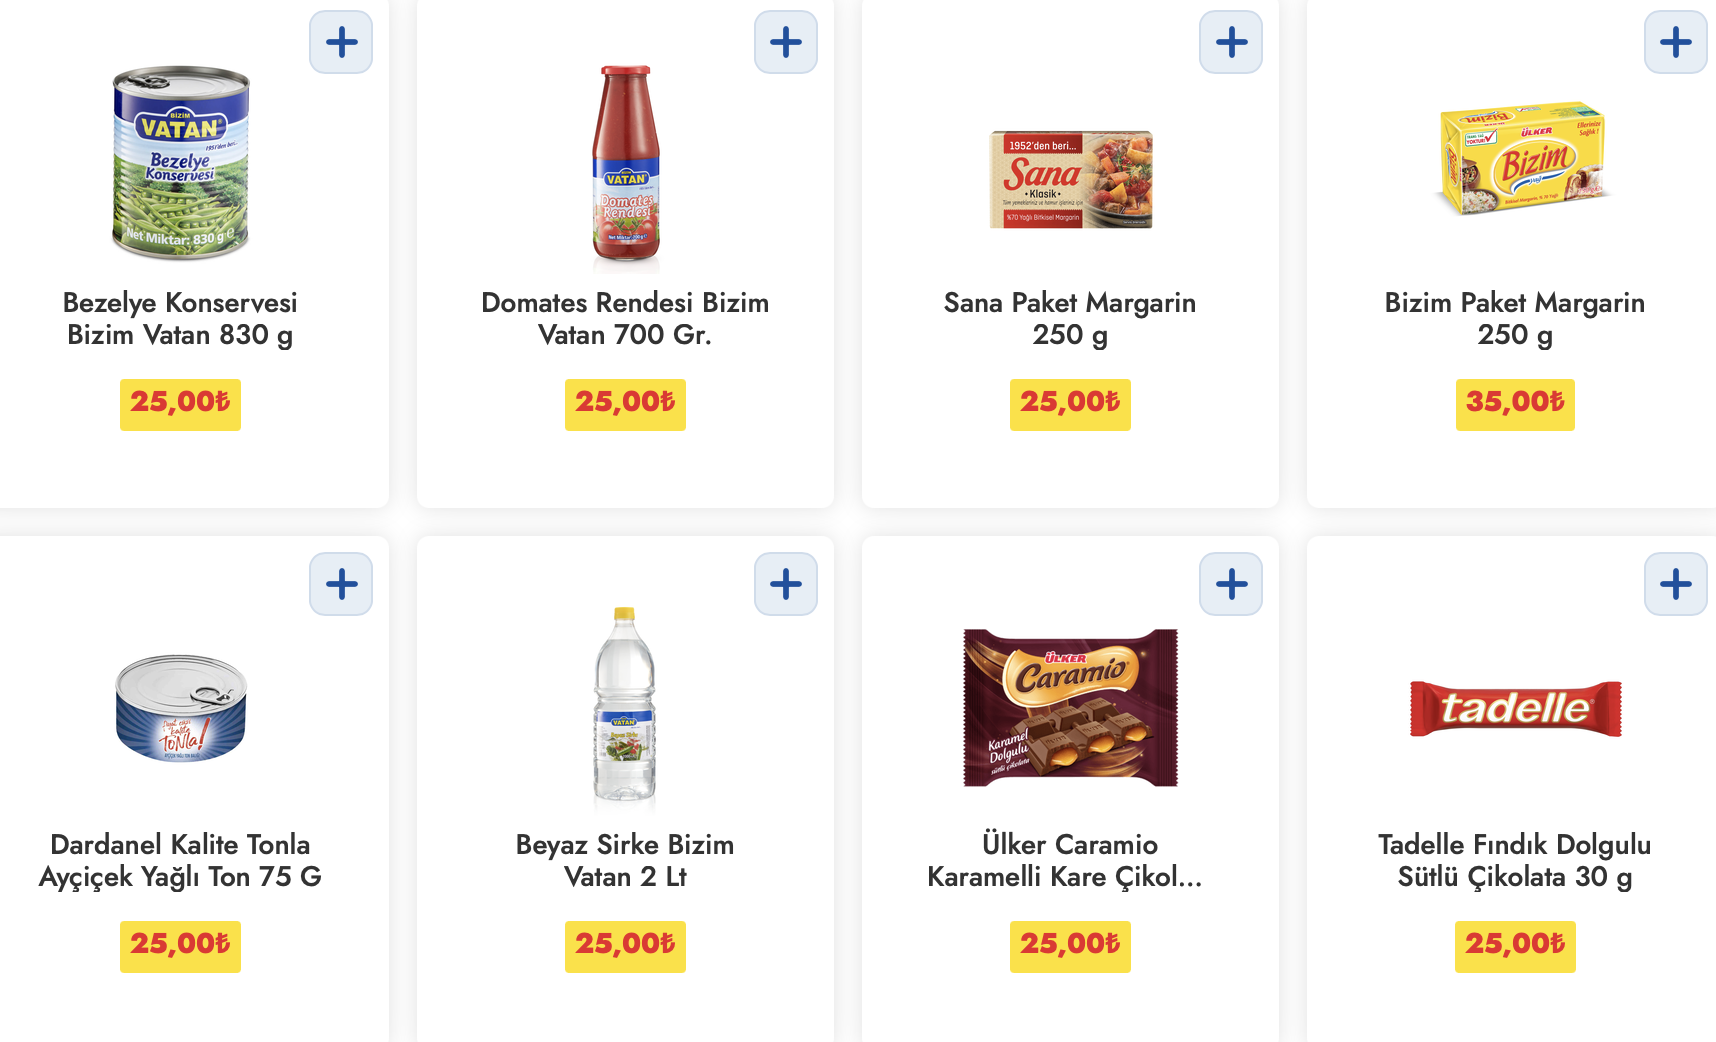Click plus icon on Sana Paket Margarin
The image size is (1716, 1042).
(x=1231, y=42)
